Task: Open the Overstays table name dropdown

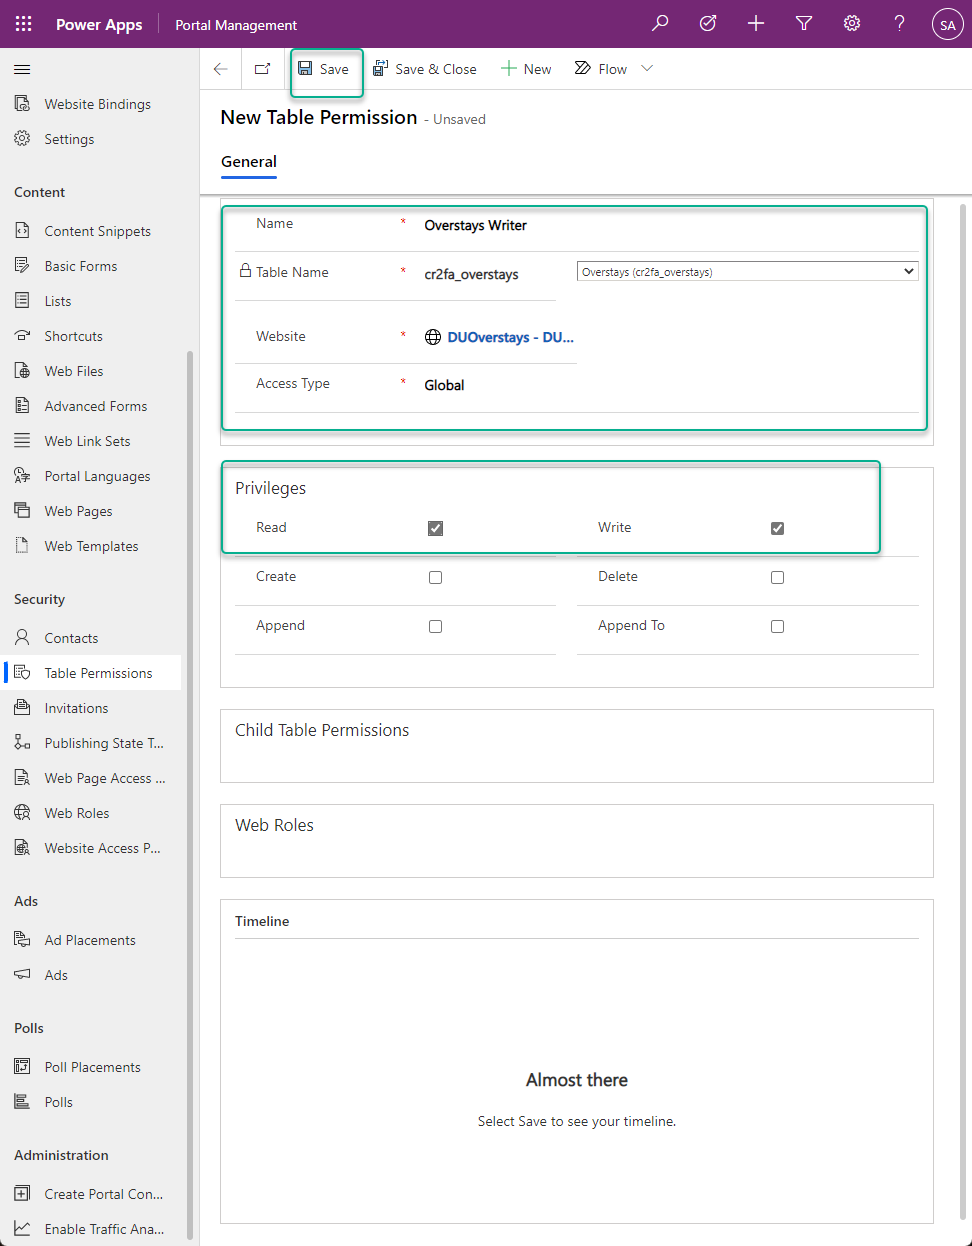Action: 747,271
